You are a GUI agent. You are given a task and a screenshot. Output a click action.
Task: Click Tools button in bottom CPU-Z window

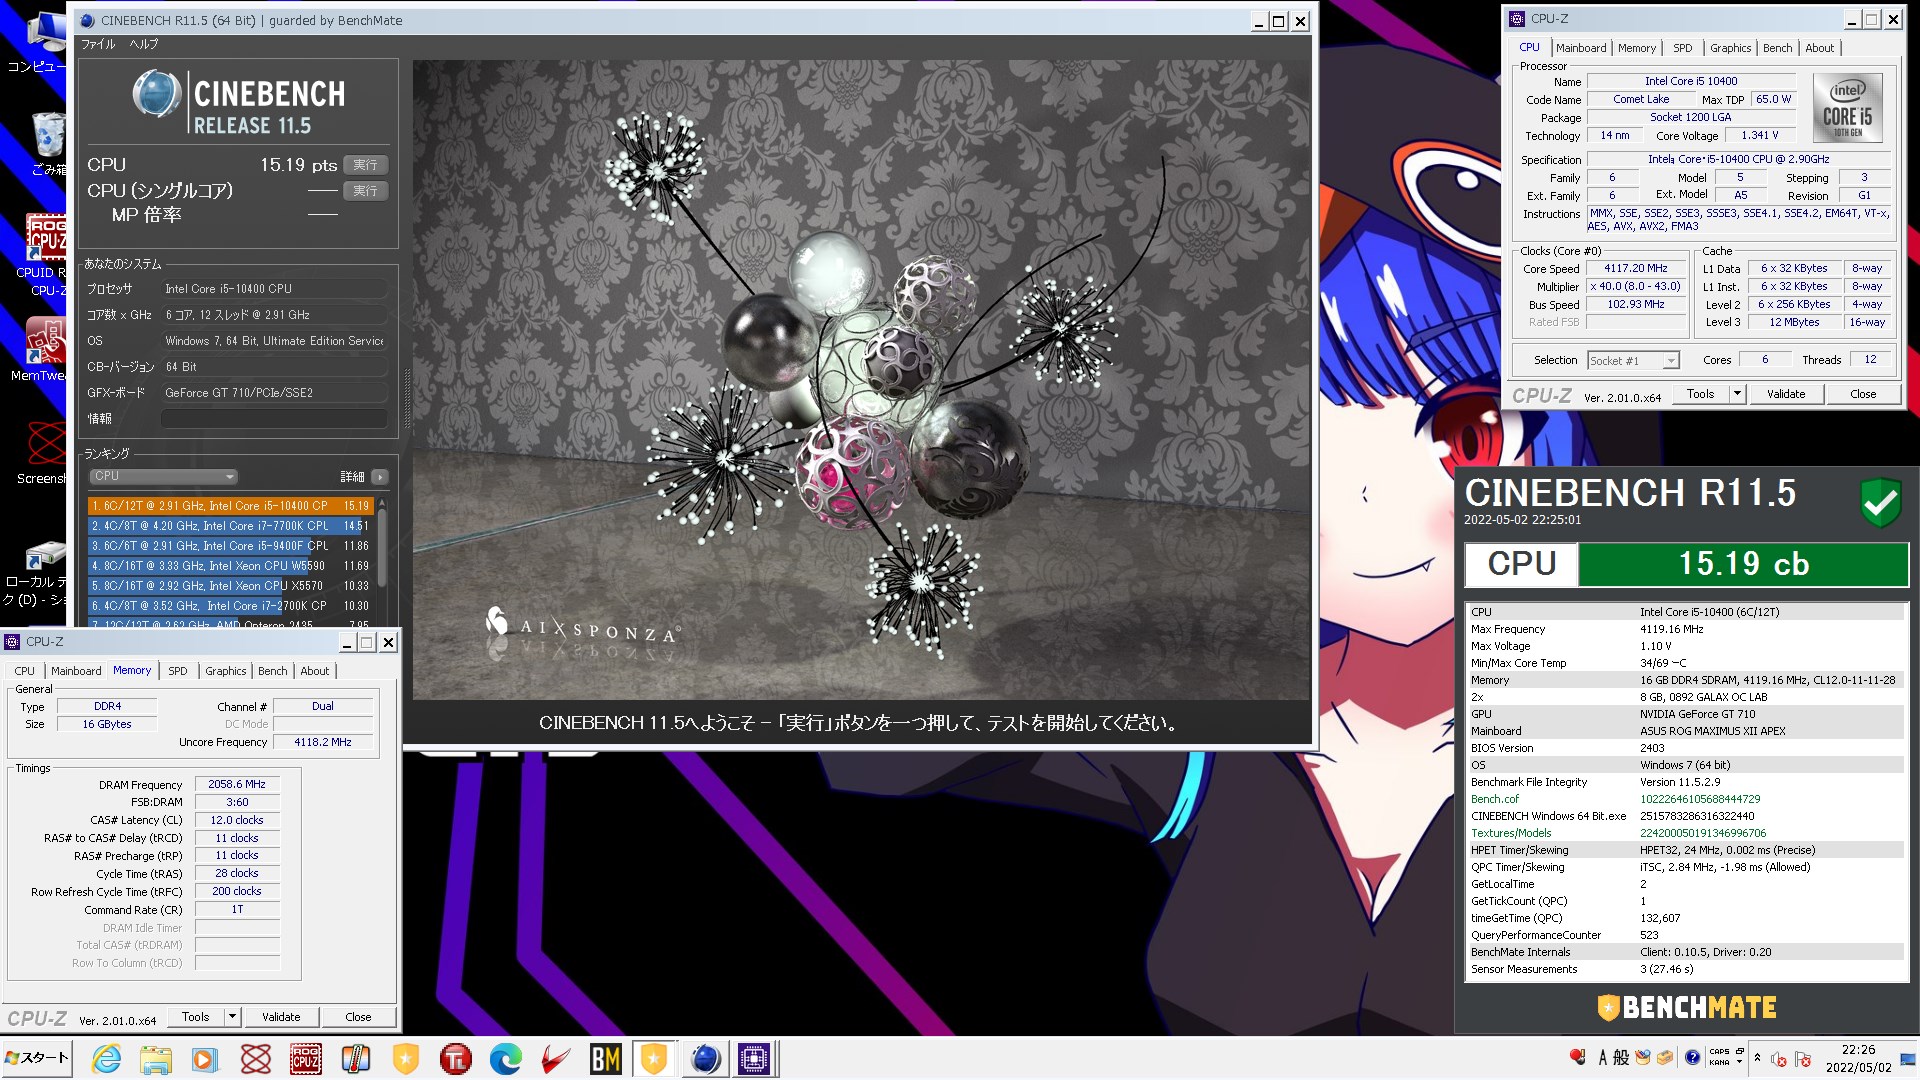tap(196, 1017)
